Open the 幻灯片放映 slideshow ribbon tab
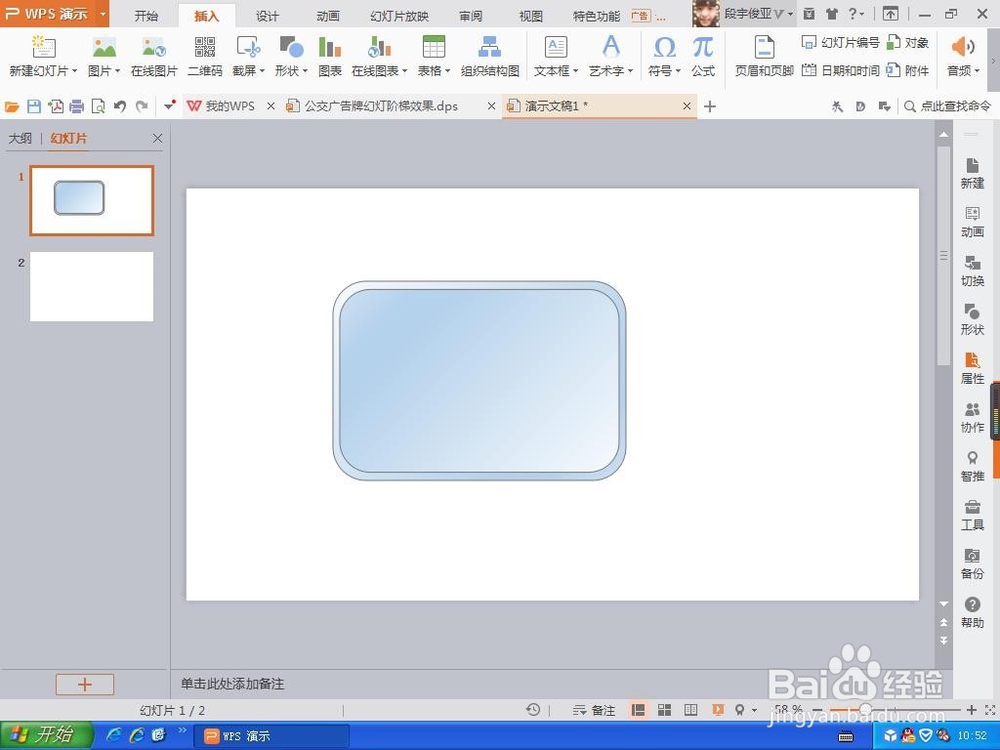 tap(399, 16)
